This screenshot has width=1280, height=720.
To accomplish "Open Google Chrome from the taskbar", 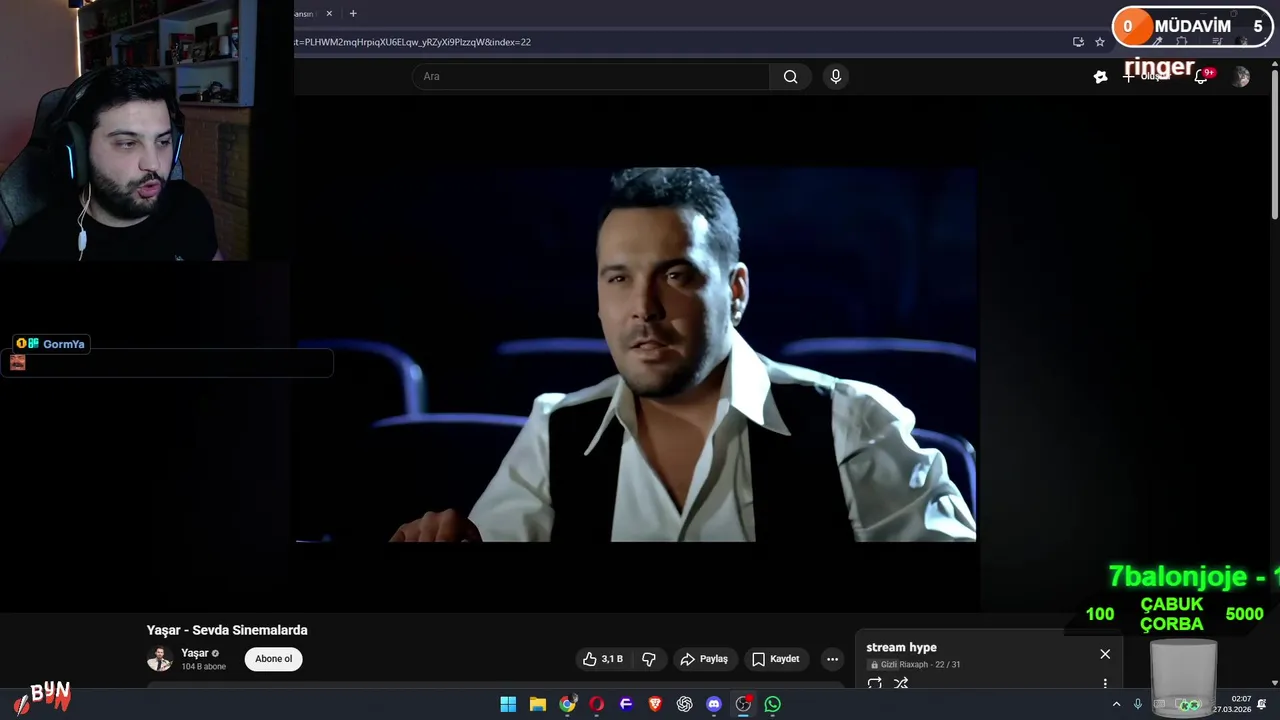I will click(567, 704).
